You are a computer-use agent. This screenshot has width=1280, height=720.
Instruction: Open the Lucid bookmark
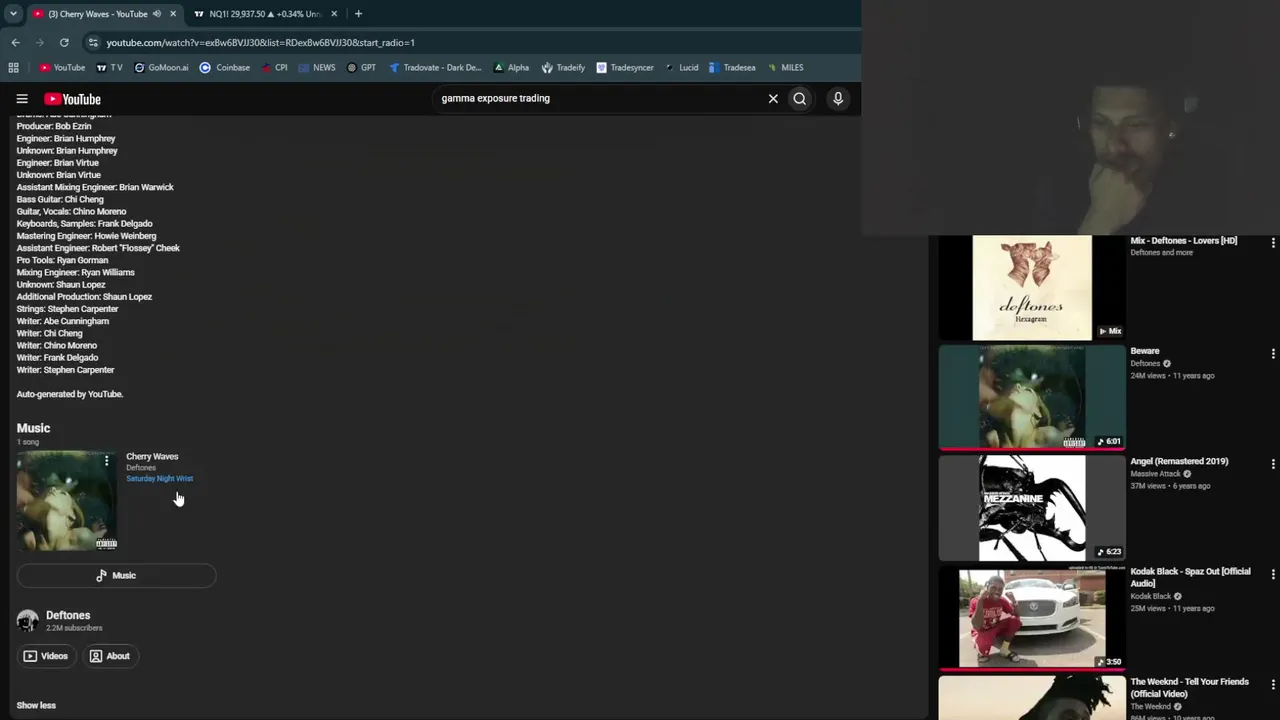pos(681,68)
